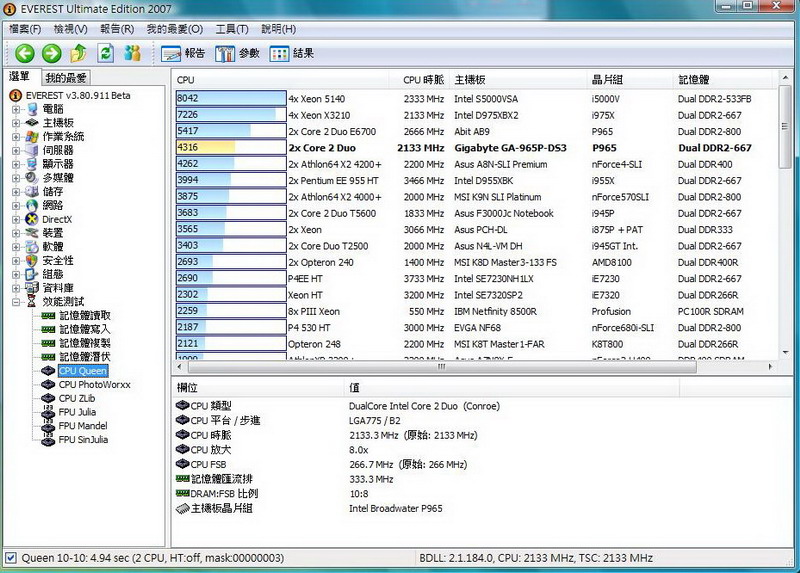Click the Up level arrow icon
Viewport: 800px width, 573px height.
coord(79,53)
